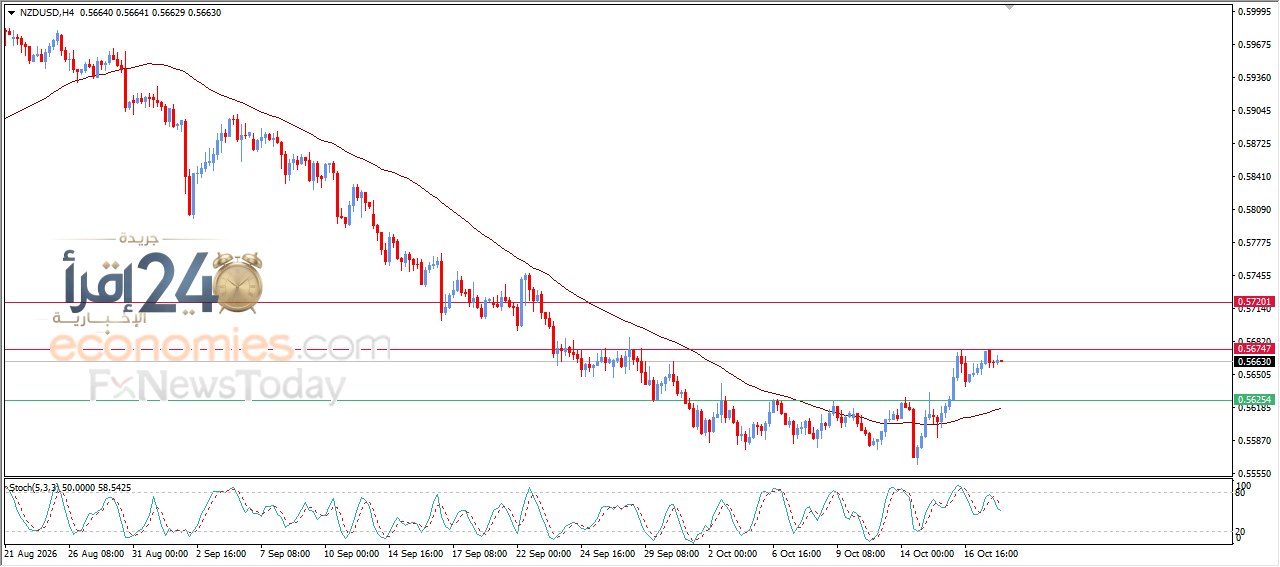
Task: Click the 2 Oct 00:00 time label
Action: coord(733,553)
